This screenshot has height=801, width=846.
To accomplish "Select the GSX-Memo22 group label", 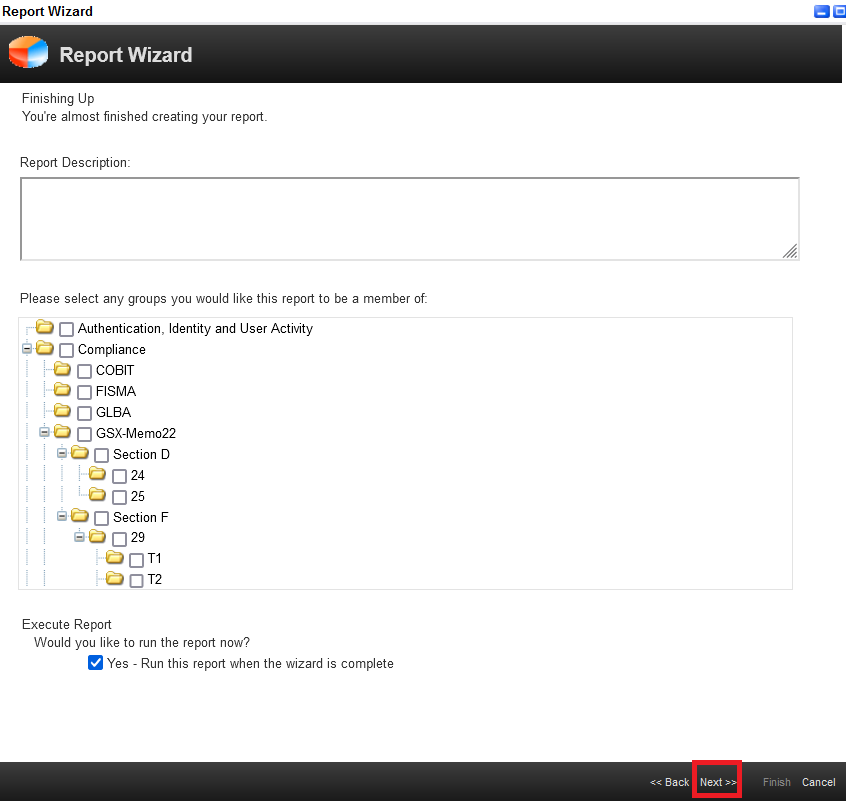I will pyautogui.click(x=136, y=433).
